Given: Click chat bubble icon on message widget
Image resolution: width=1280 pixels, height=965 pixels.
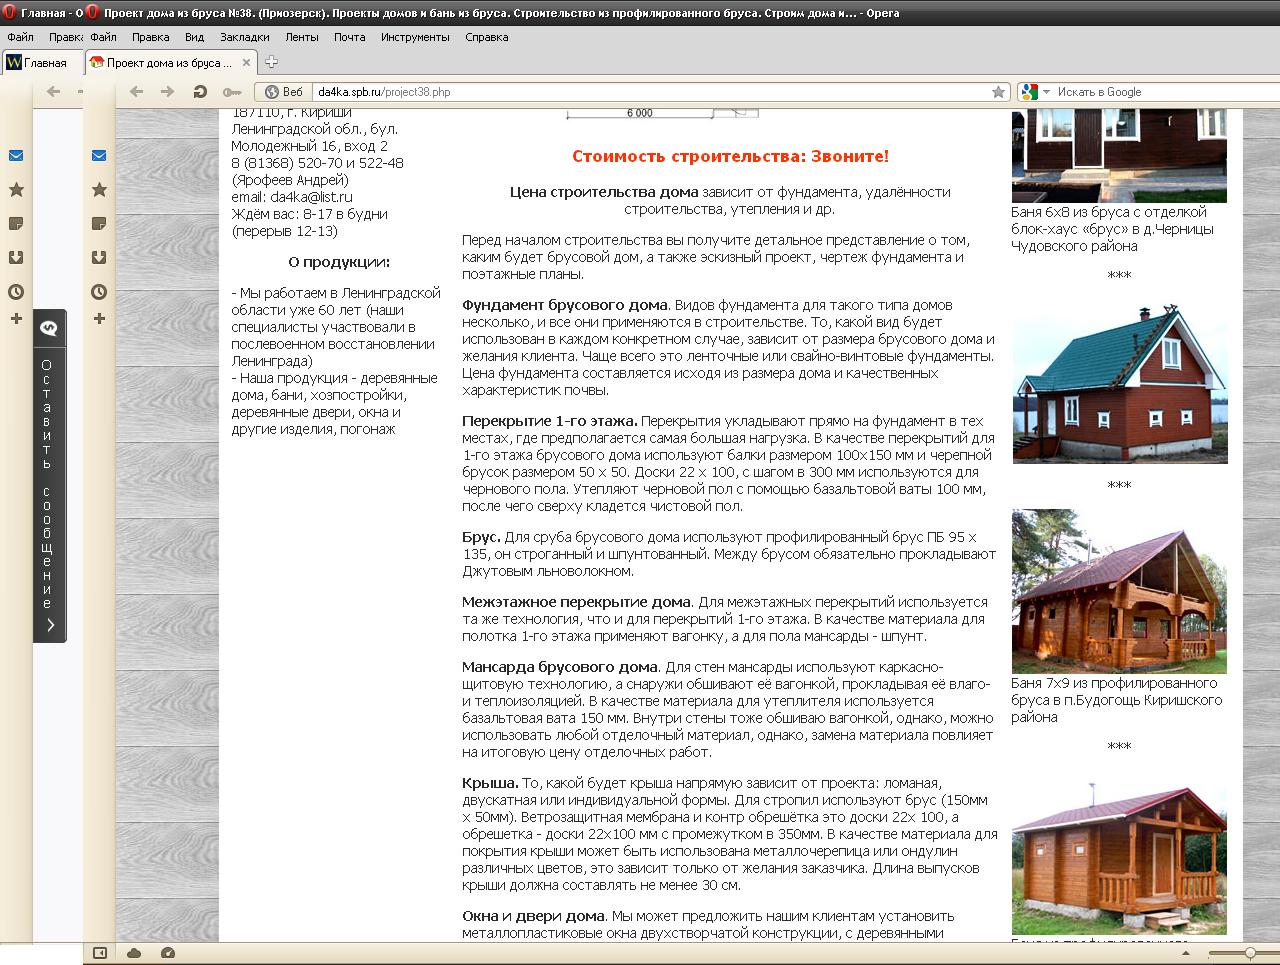Looking at the screenshot, I should (x=49, y=328).
